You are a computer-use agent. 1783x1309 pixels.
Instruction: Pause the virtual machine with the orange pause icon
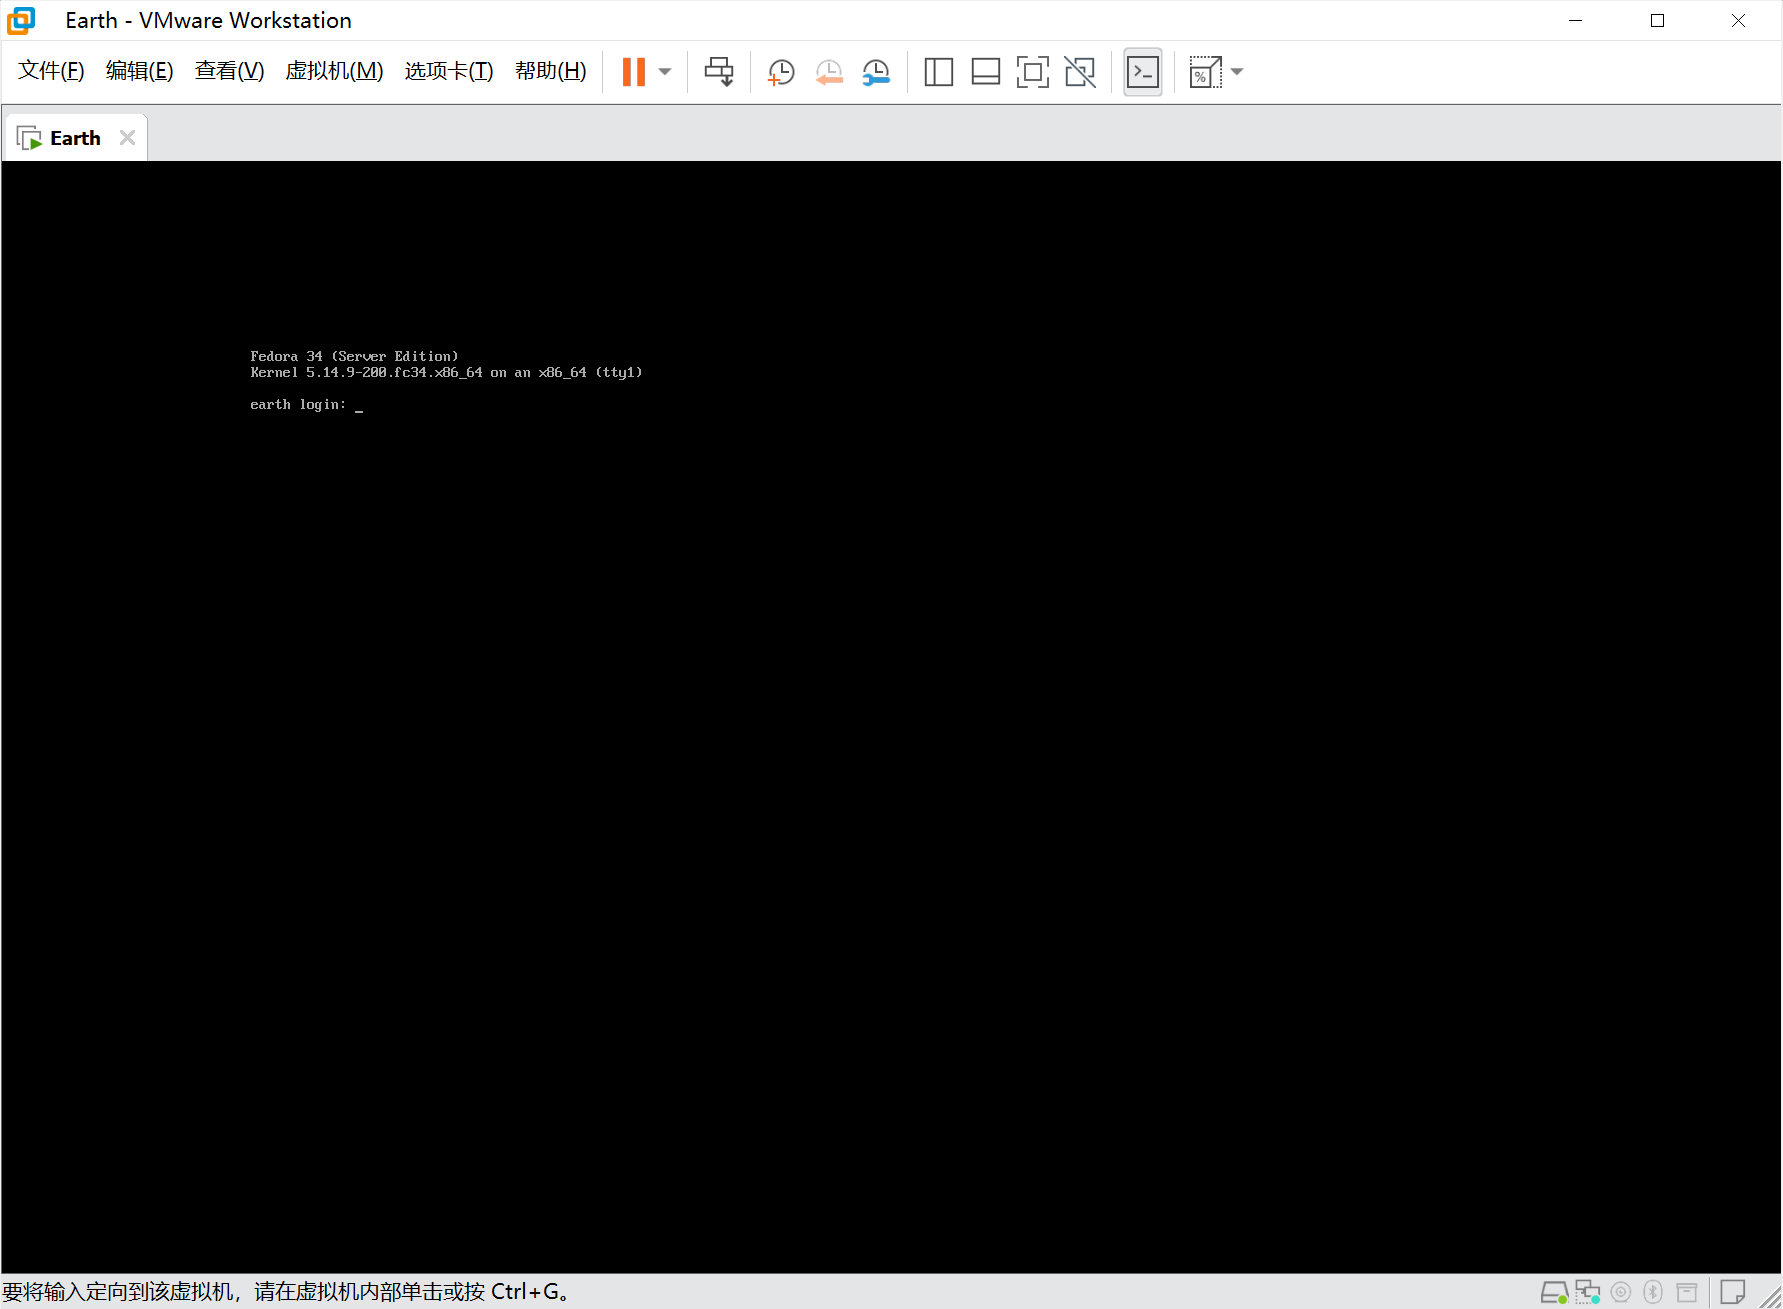tap(633, 71)
